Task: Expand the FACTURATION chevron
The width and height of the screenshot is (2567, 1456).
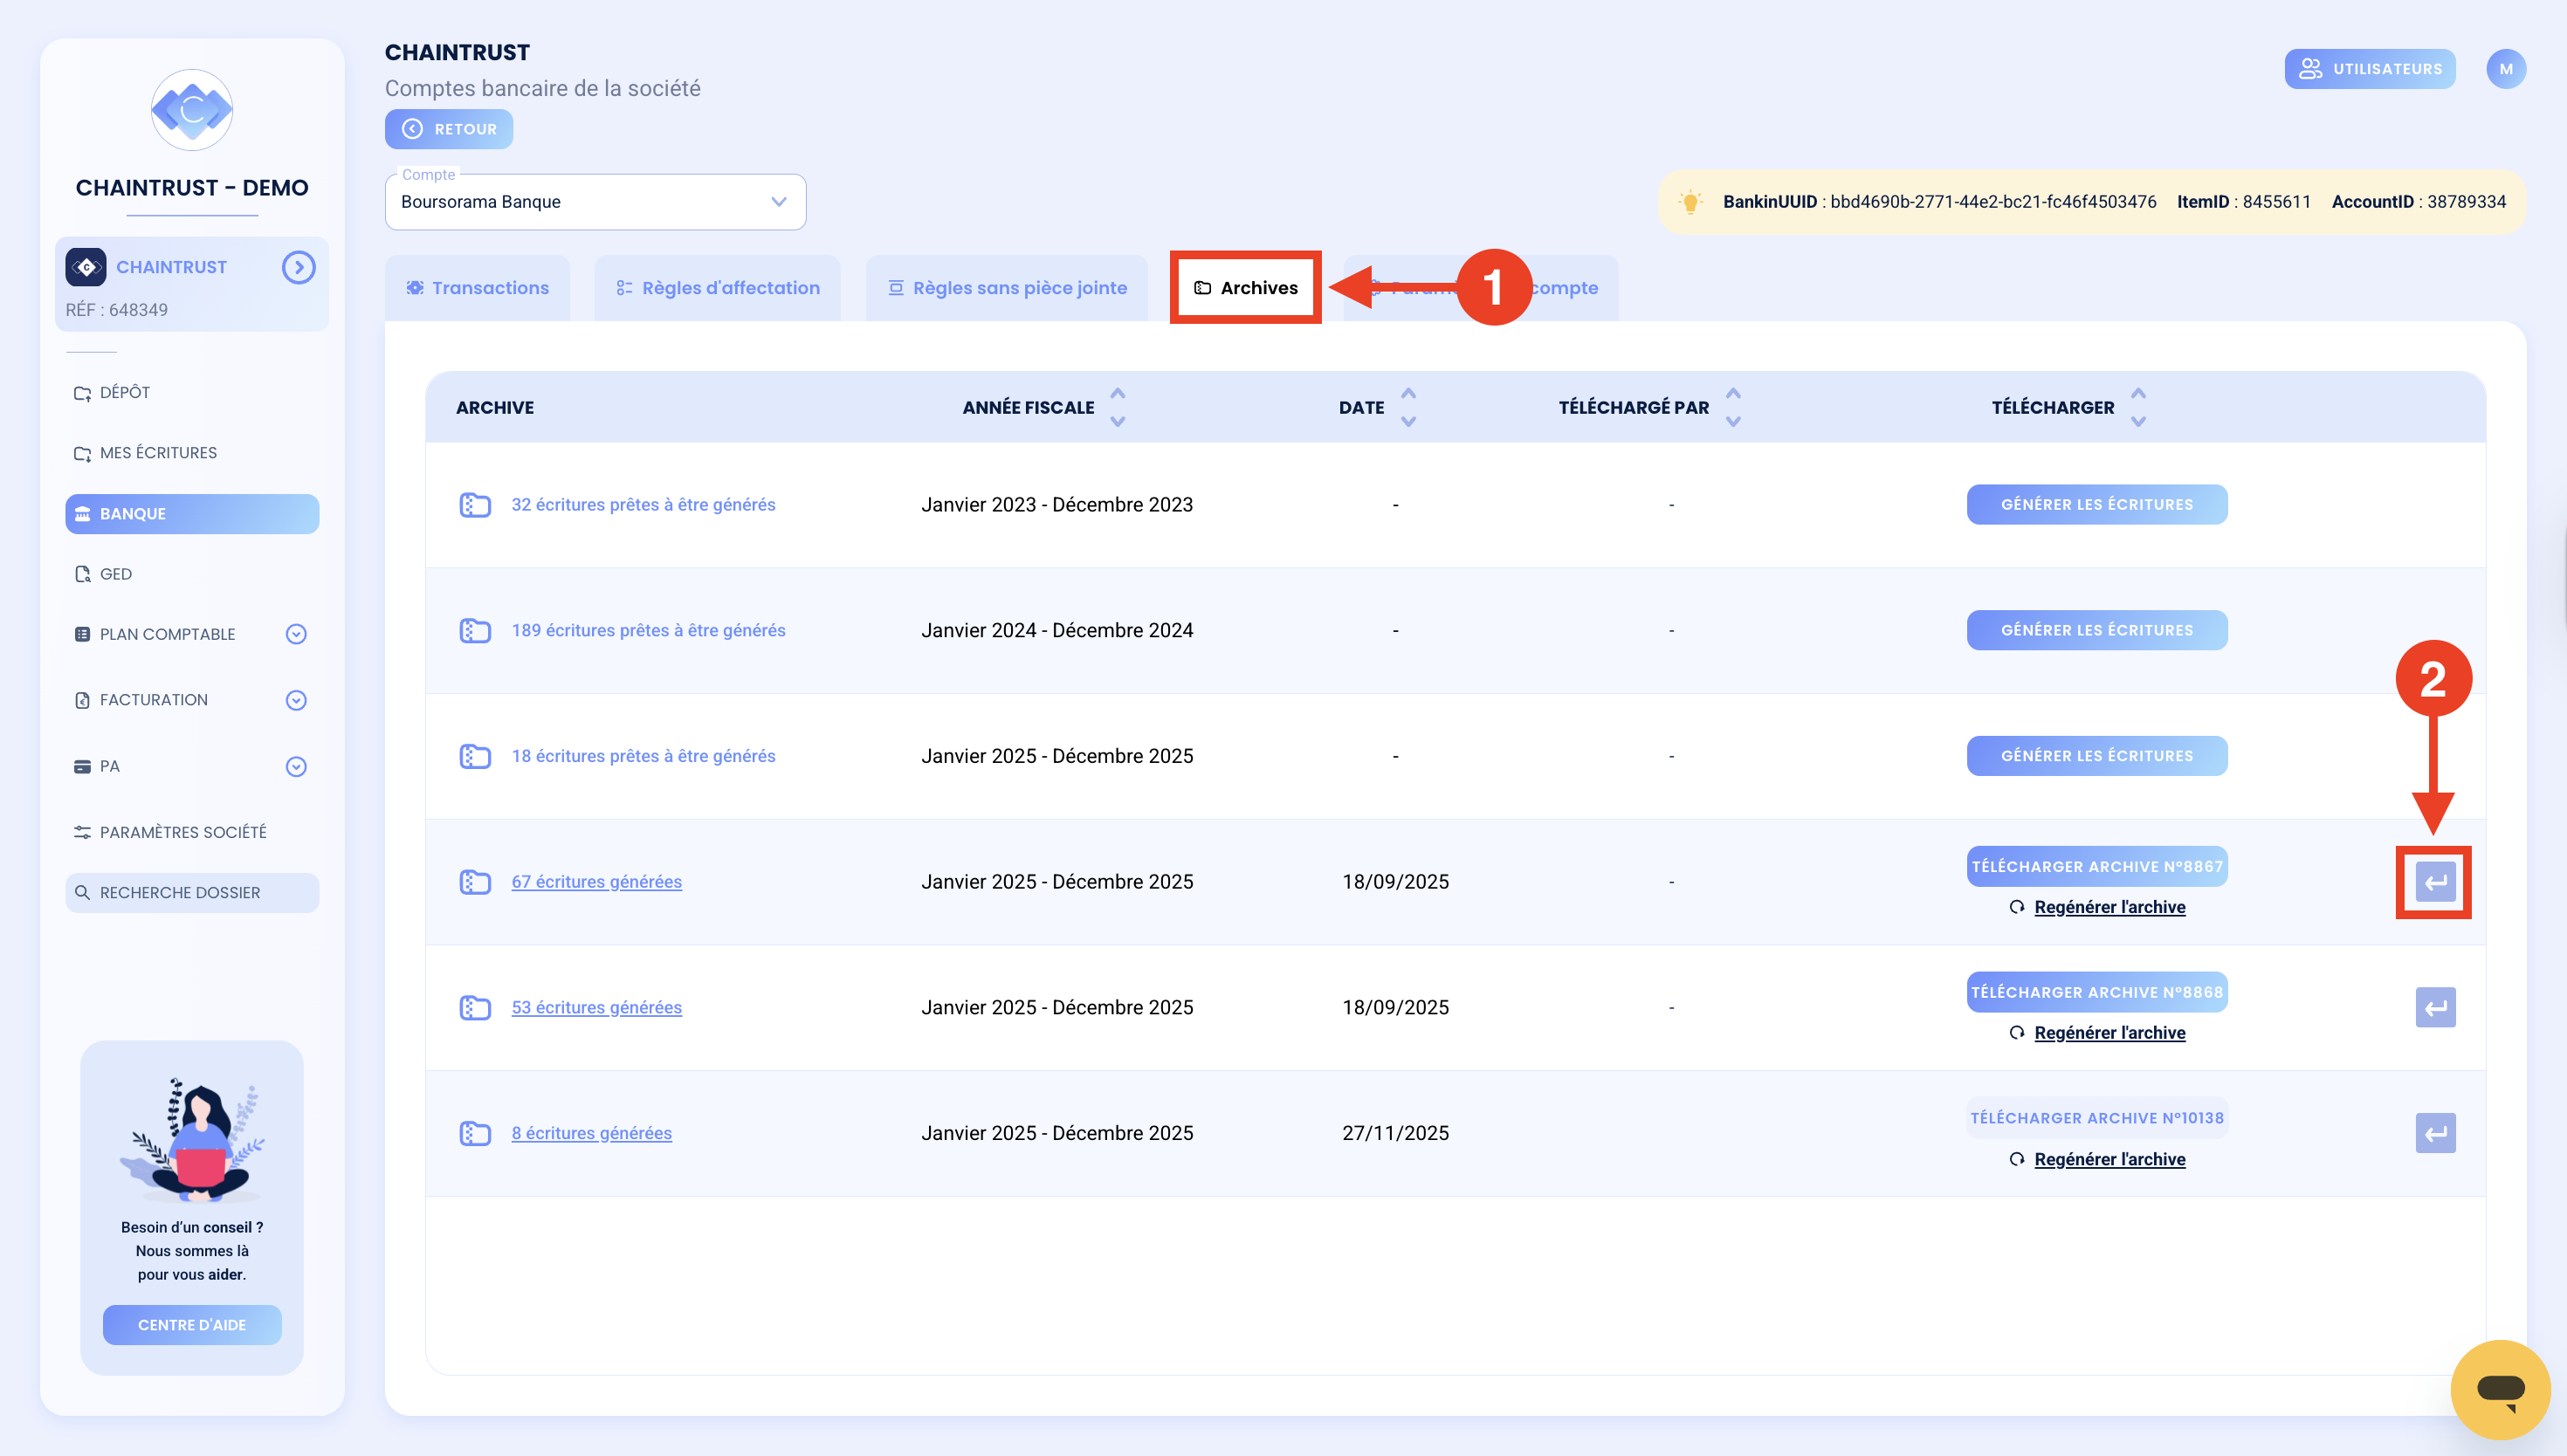Action: (296, 700)
